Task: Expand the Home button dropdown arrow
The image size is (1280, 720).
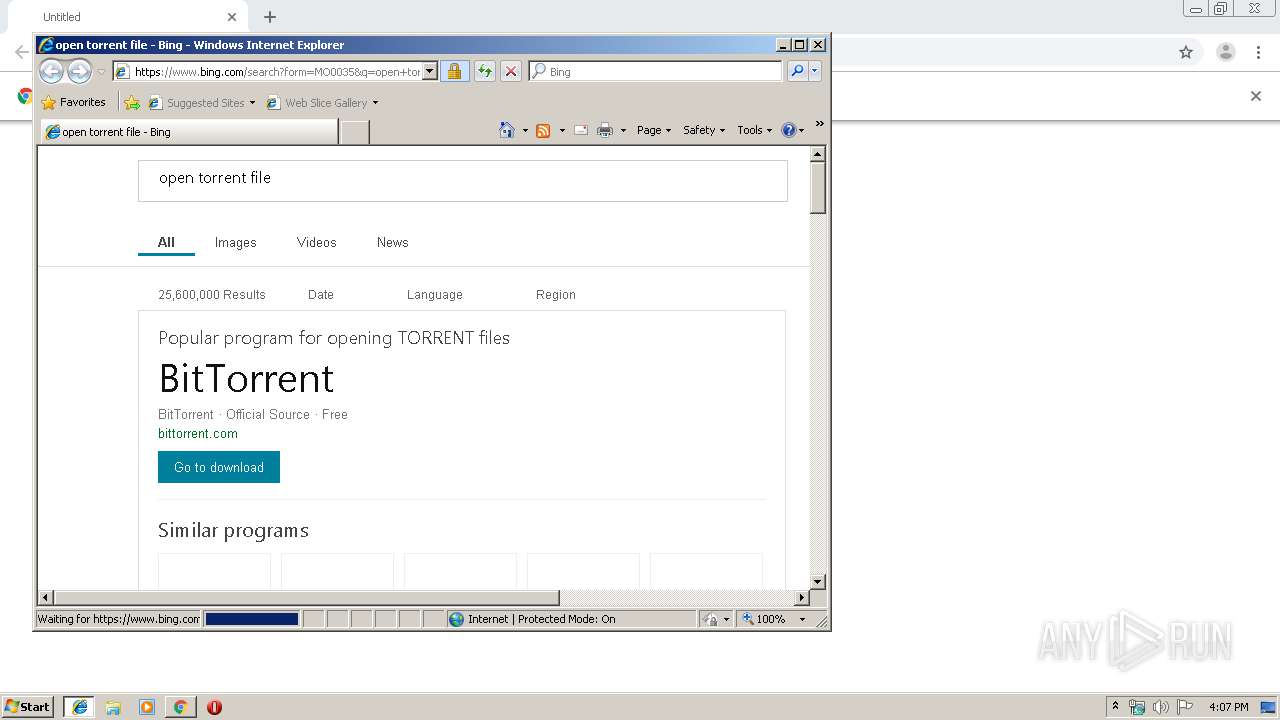Action: tap(525, 130)
